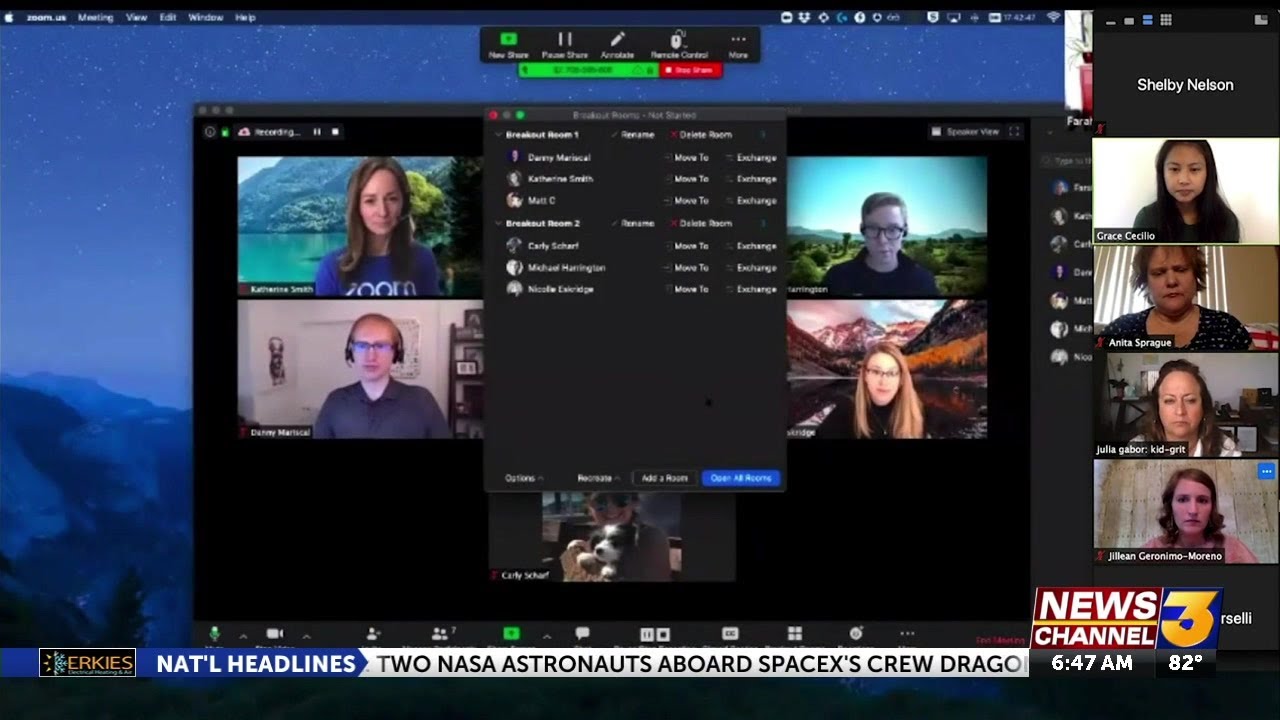Click the Dropbox icon in the menu bar
Viewport: 1280px width, 720px height.
tap(805, 17)
